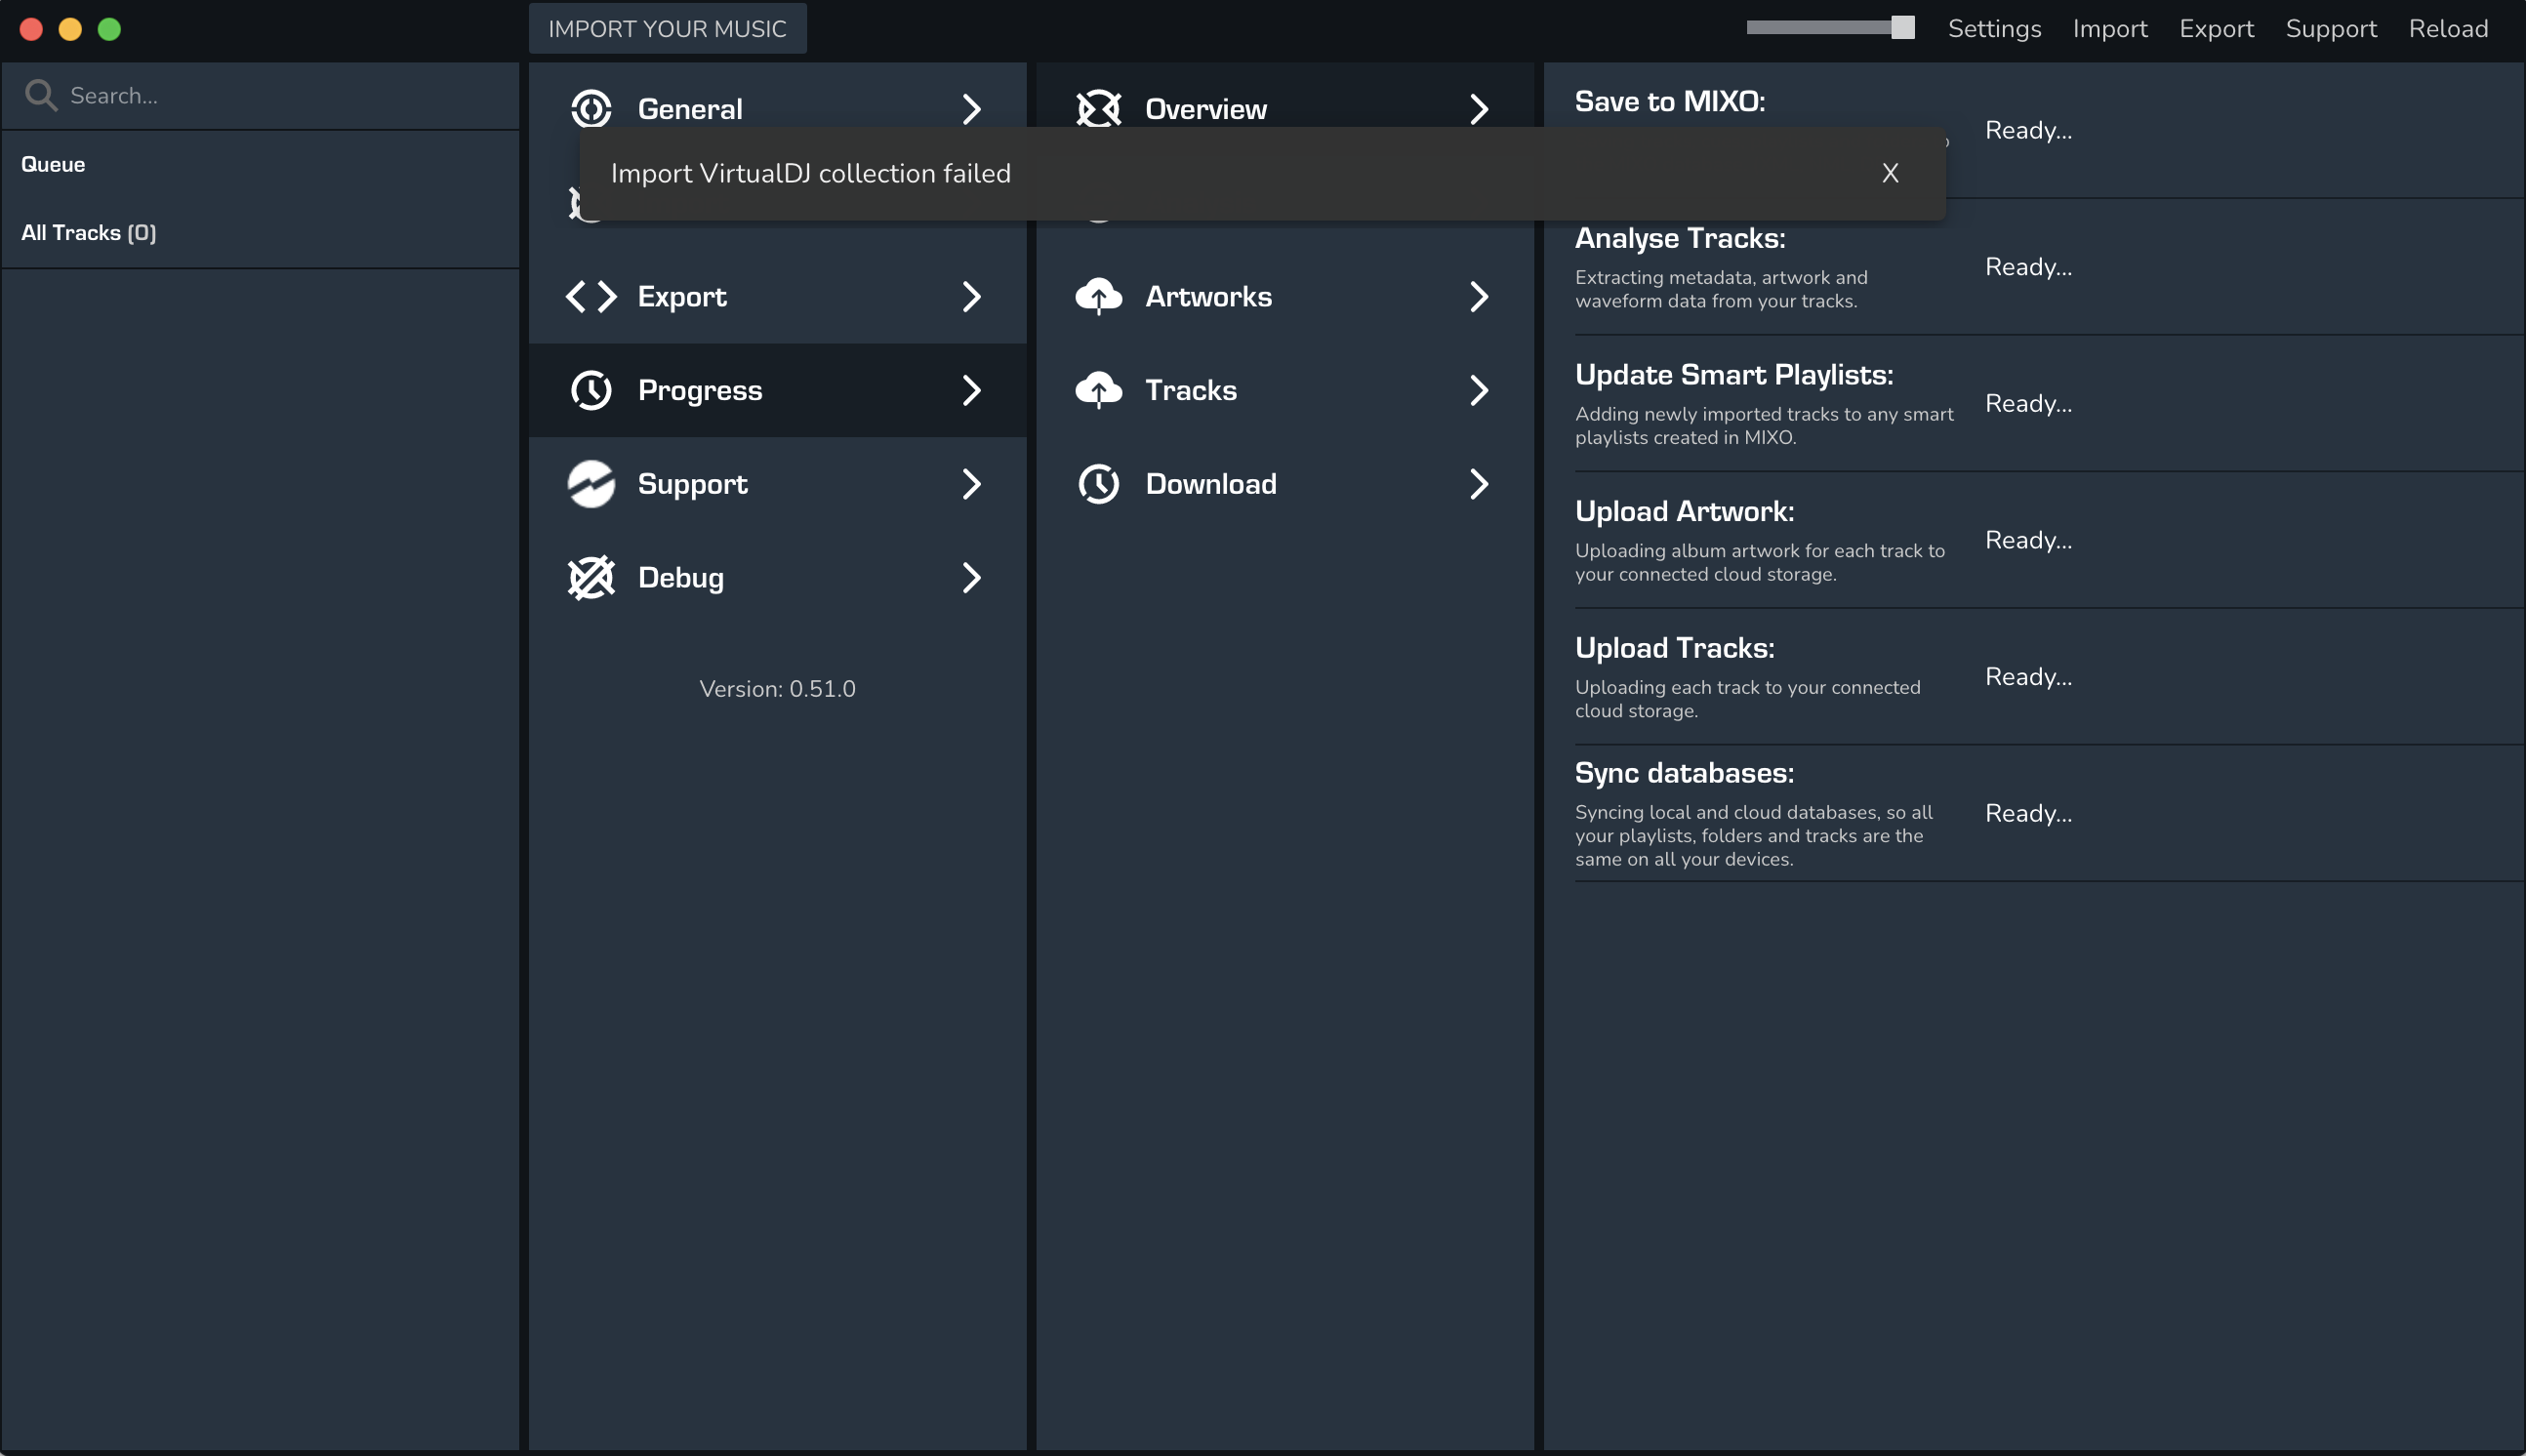This screenshot has width=2526, height=1456.
Task: Click the Download clock icon
Action: tap(1098, 484)
